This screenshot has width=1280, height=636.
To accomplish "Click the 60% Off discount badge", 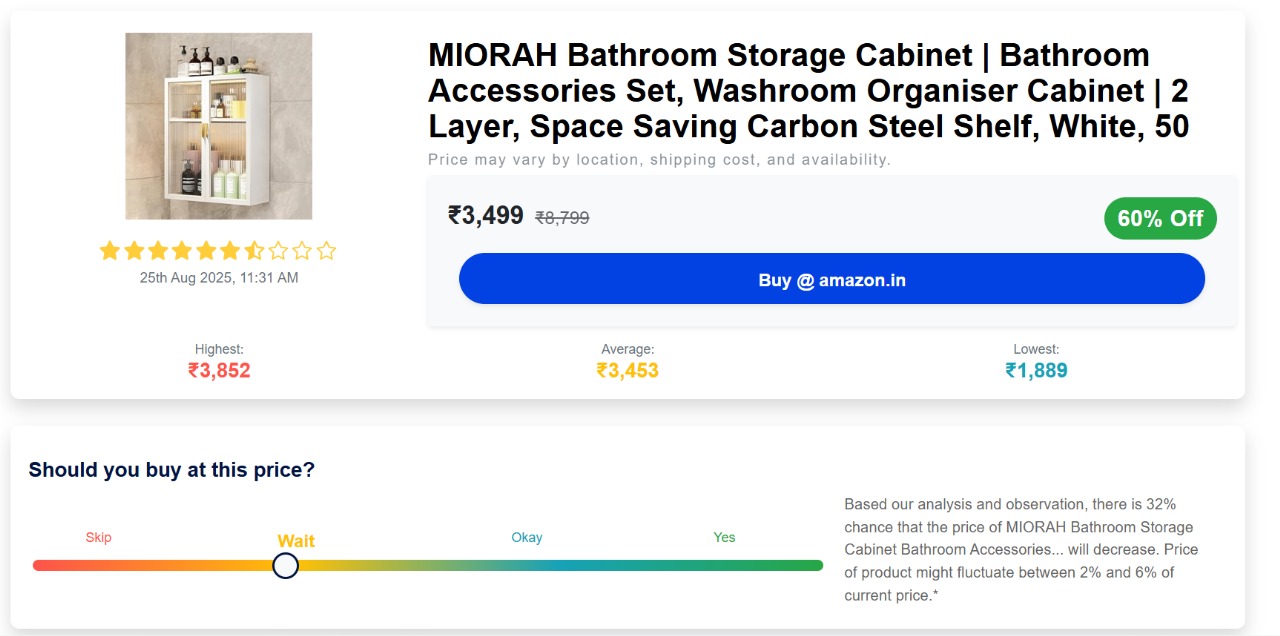I will click(x=1160, y=219).
